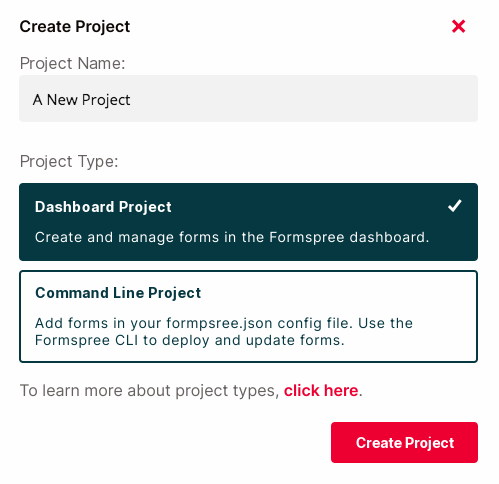Choose the Command Line Project type option

[248, 316]
